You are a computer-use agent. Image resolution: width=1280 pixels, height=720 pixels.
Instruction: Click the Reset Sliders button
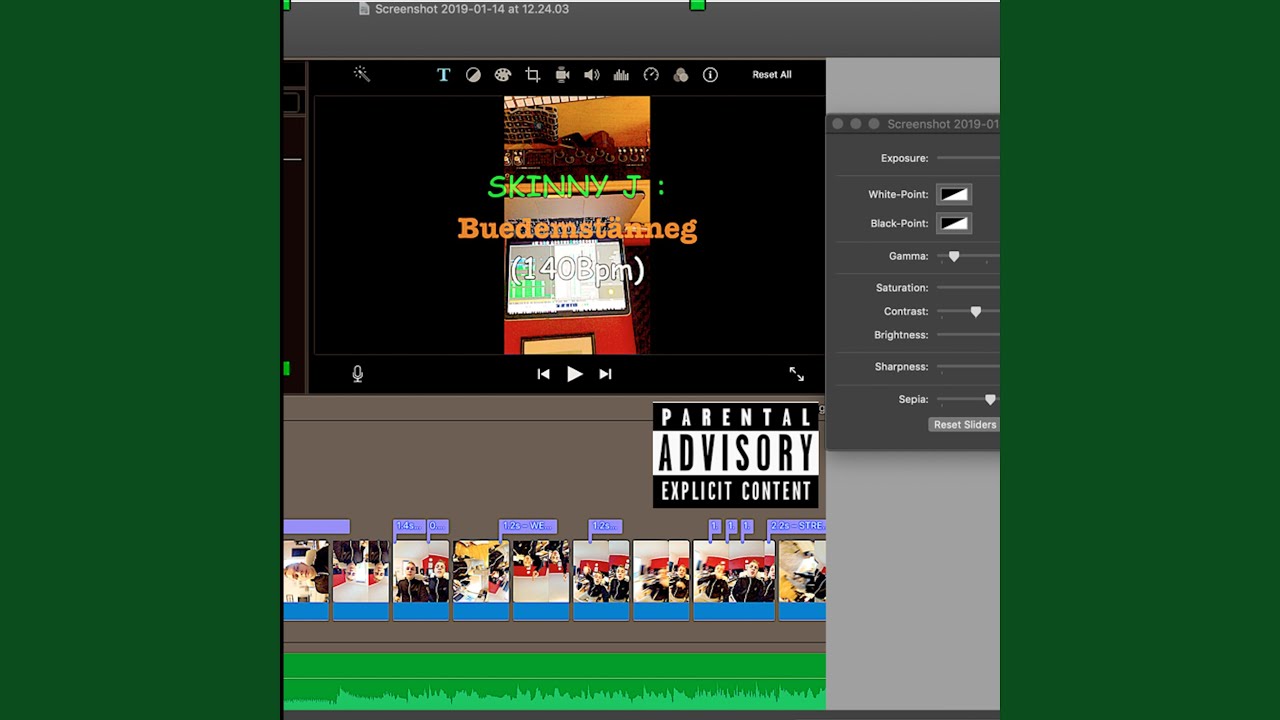964,425
